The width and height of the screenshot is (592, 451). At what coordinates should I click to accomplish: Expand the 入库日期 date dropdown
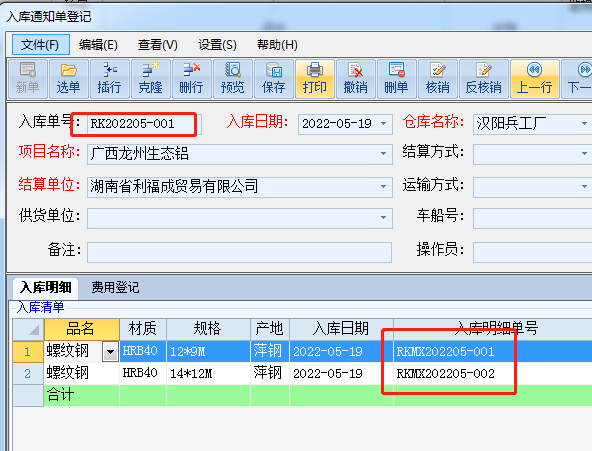point(384,124)
